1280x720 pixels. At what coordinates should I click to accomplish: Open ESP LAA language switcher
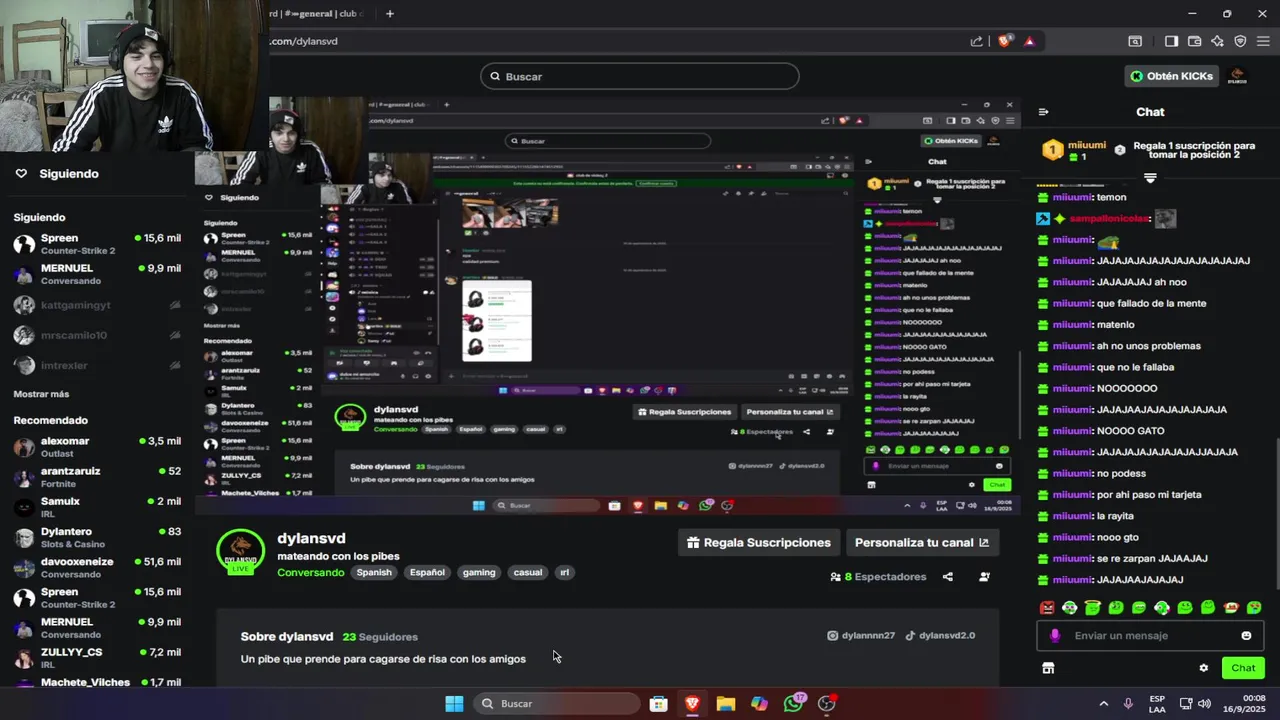point(1157,704)
